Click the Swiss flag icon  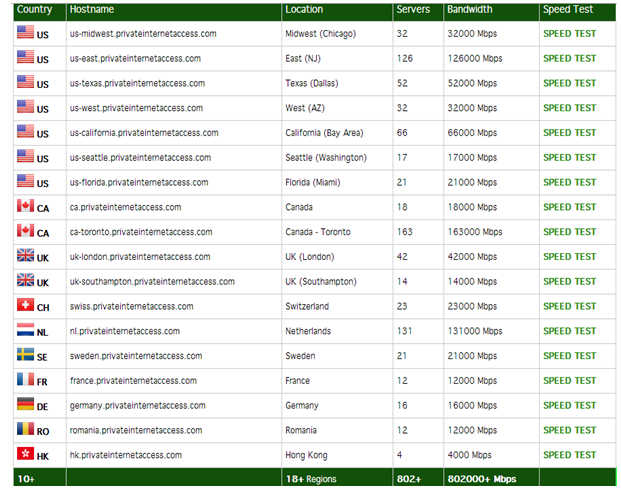pyautogui.click(x=25, y=305)
